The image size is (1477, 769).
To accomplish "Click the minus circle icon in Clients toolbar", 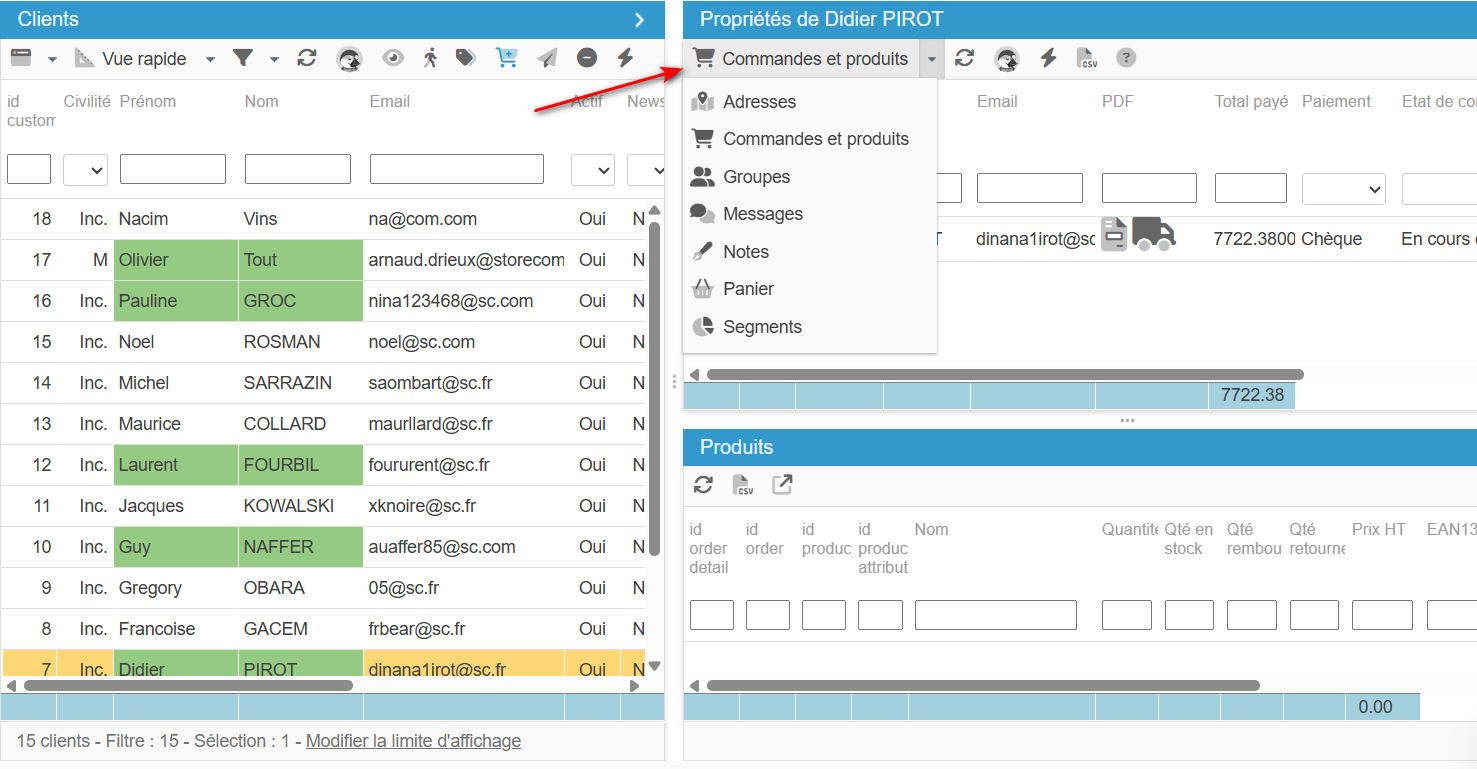I will click(587, 58).
